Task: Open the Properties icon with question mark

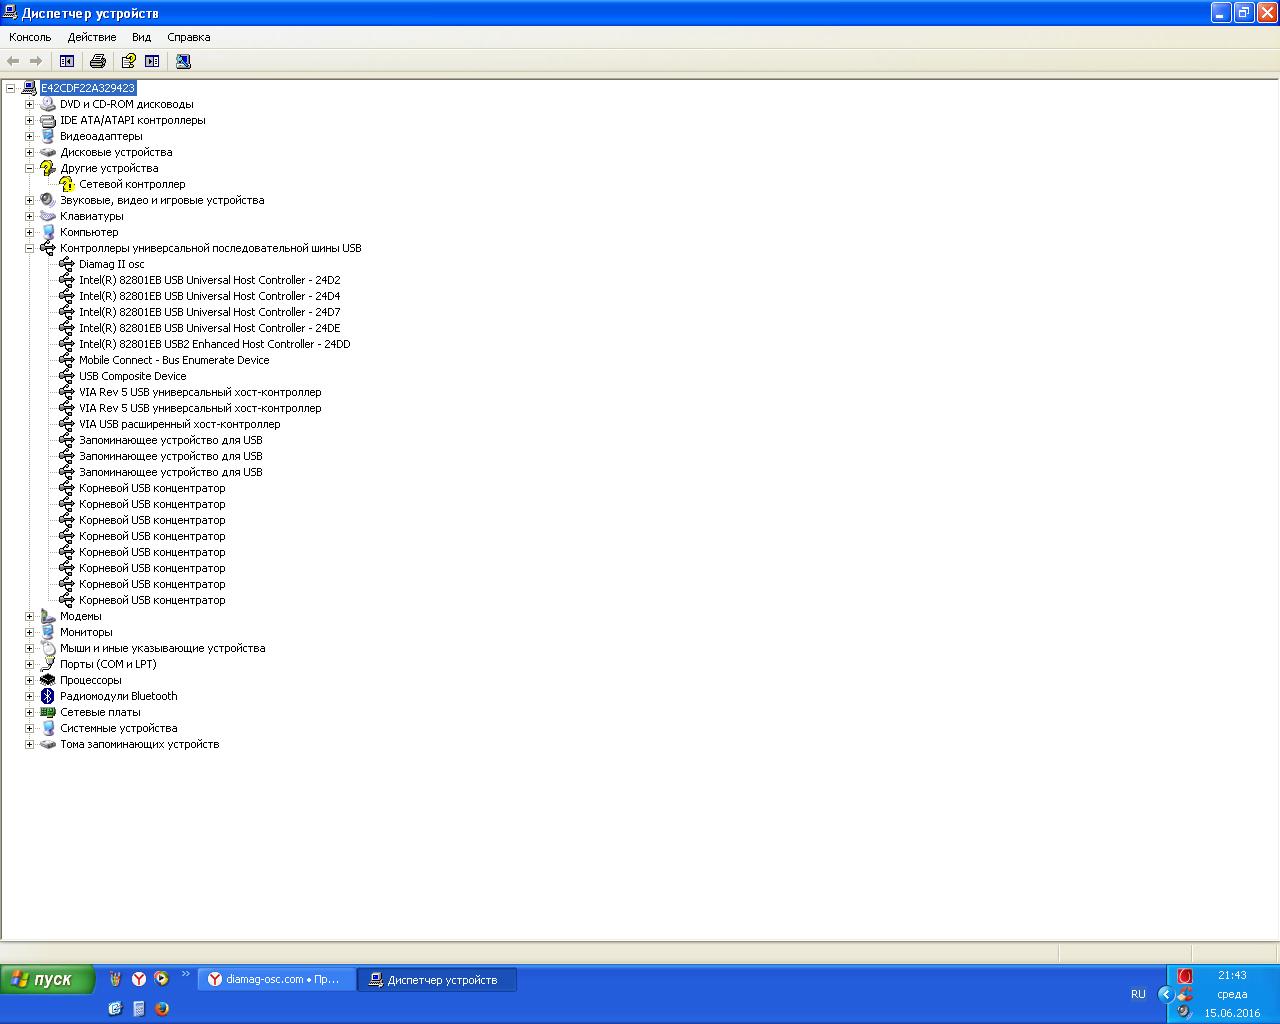Action: tap(129, 61)
